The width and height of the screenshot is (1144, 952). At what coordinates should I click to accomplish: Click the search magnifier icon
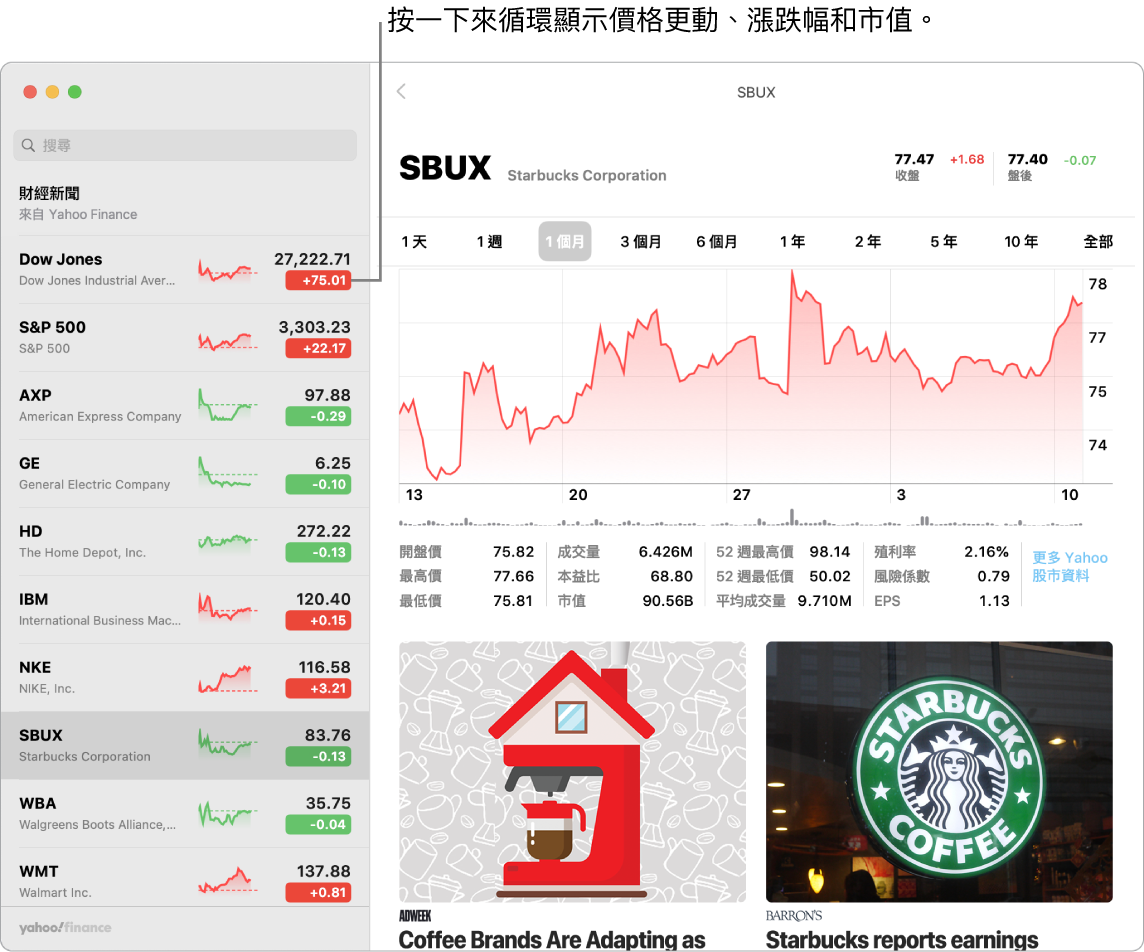coord(28,145)
